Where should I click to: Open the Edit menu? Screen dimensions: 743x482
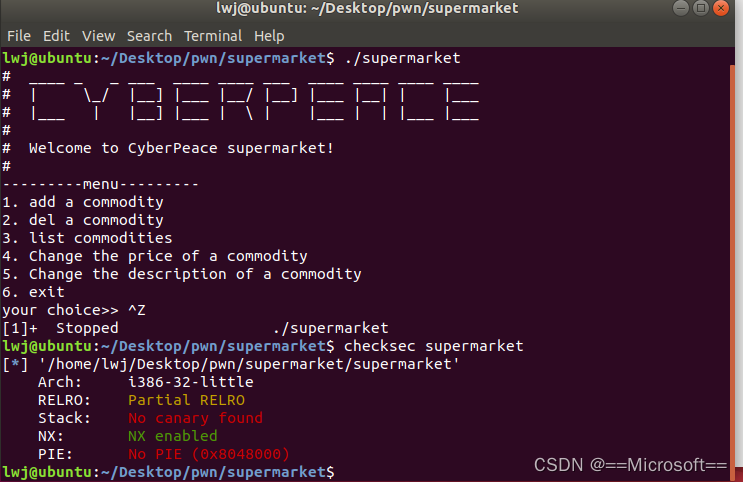click(56, 36)
